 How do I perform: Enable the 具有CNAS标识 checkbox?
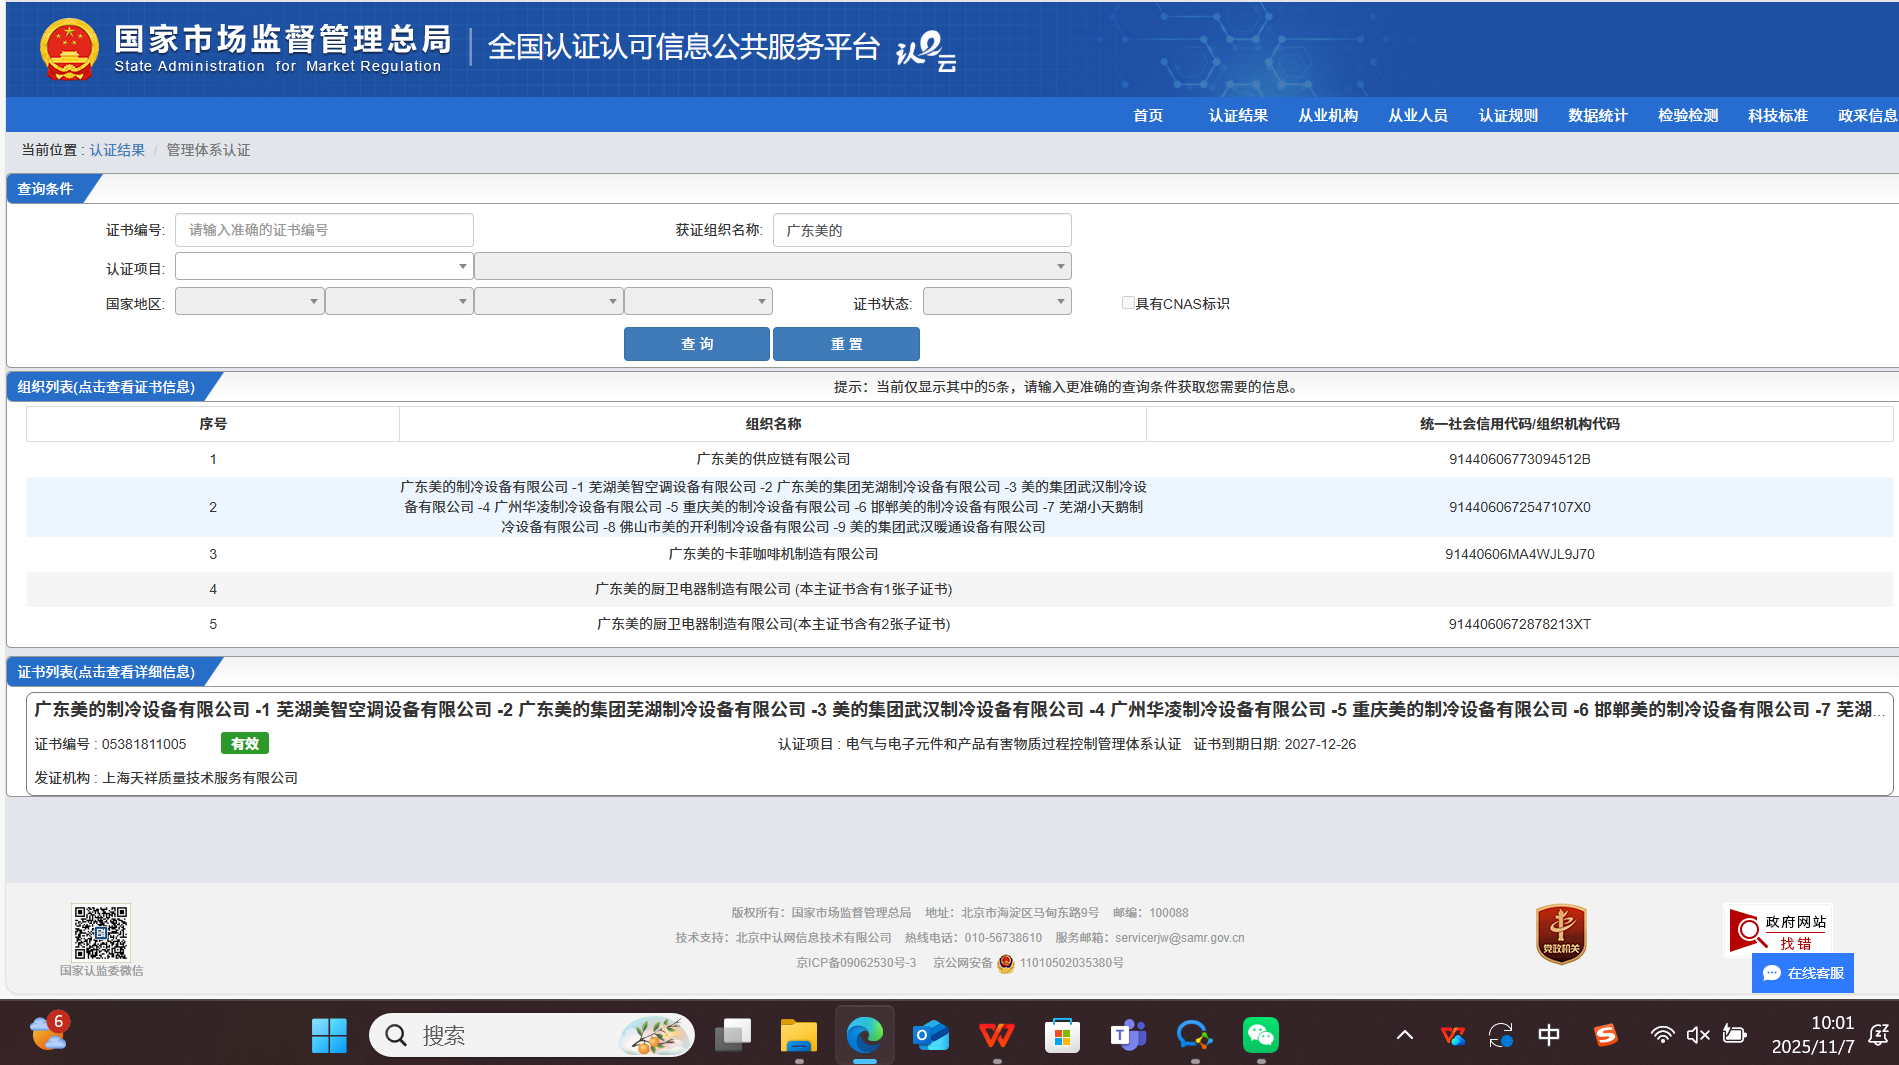(1128, 303)
